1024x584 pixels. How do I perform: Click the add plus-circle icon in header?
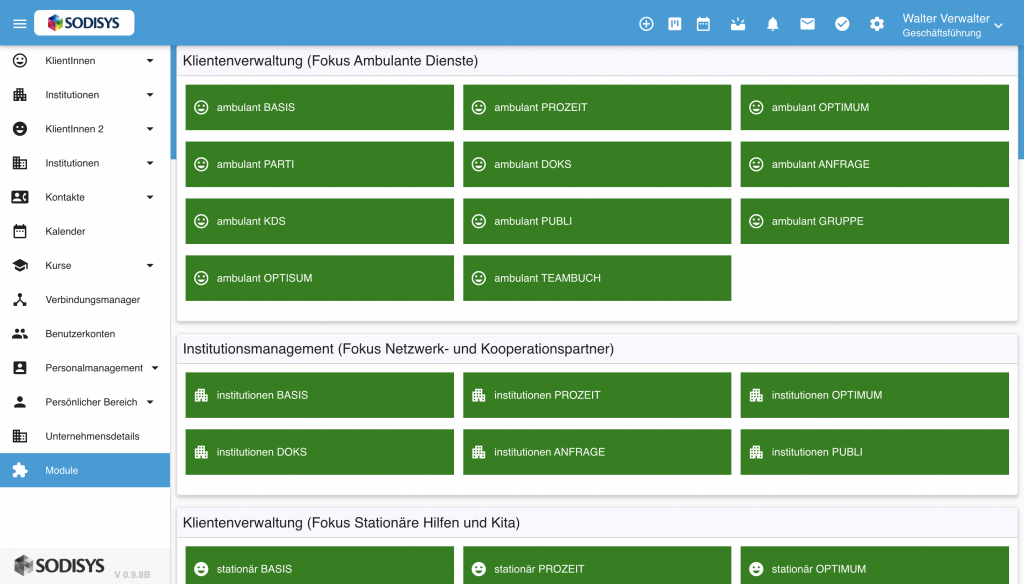click(646, 24)
